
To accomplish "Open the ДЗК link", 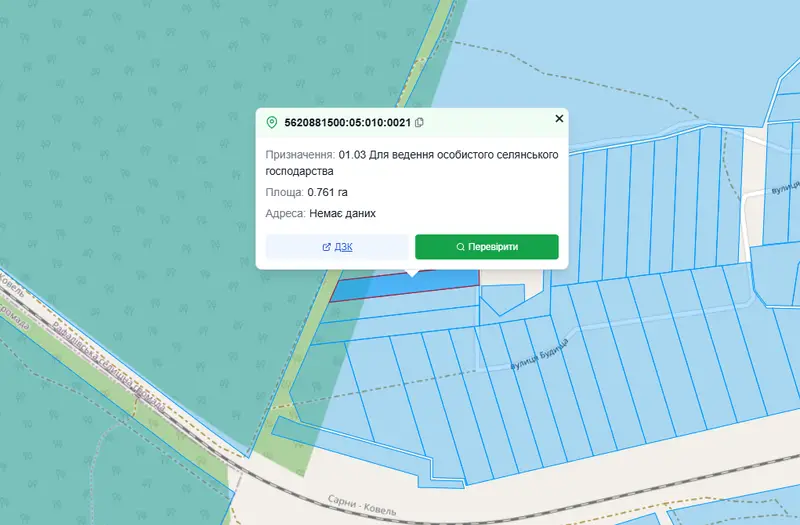I will coord(337,247).
